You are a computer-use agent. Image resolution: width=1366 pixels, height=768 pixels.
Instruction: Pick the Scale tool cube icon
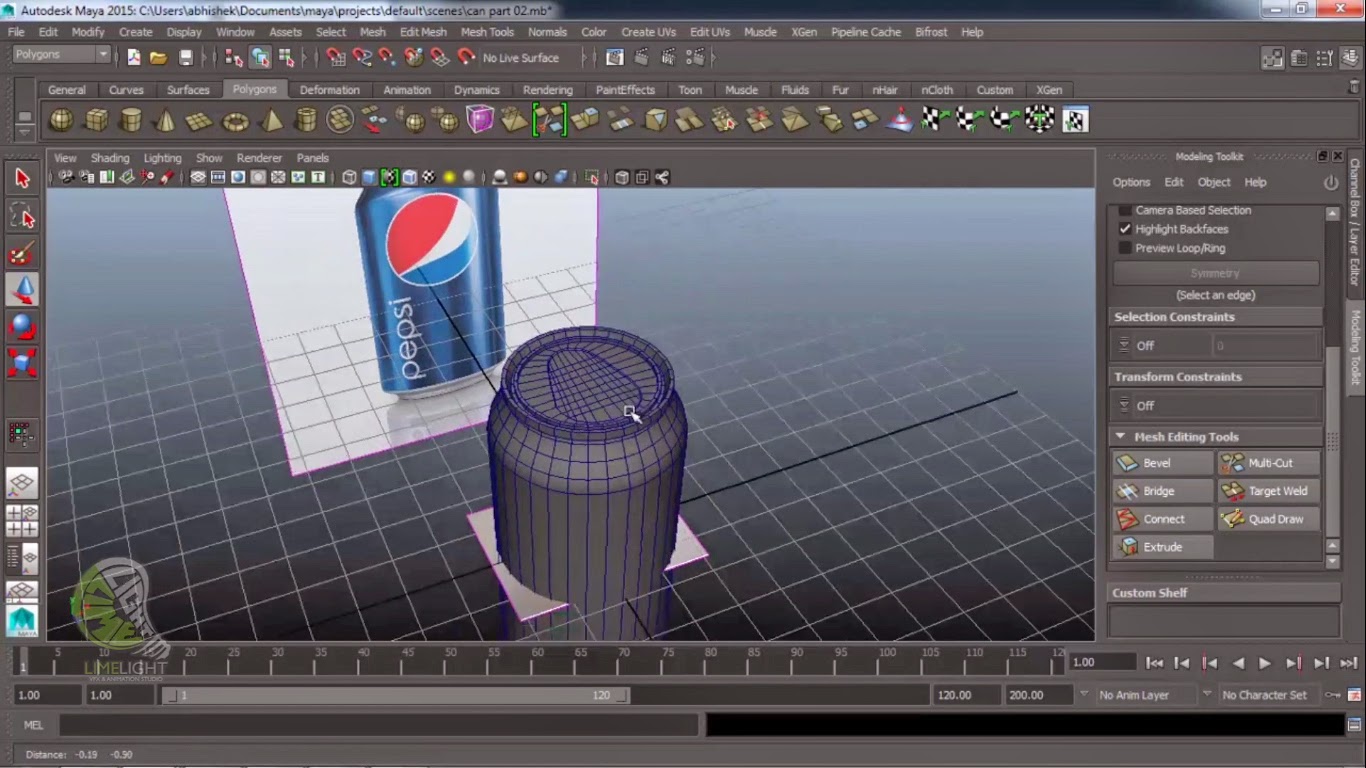[22, 362]
